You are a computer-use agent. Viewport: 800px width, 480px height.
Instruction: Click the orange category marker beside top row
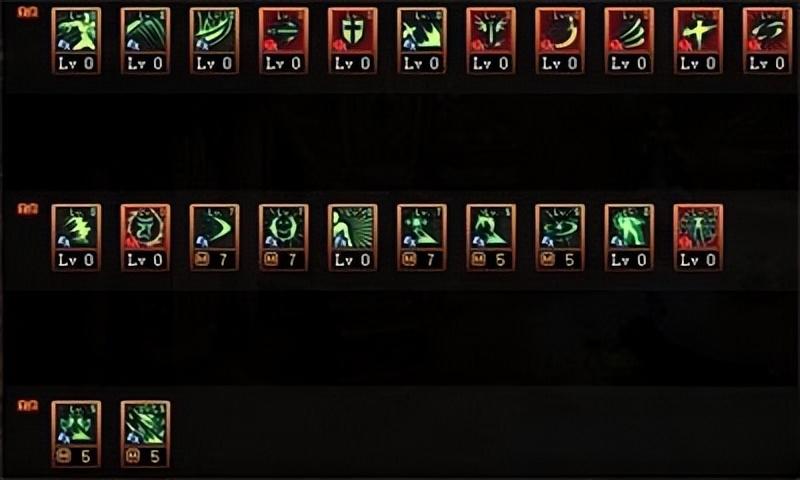pos(28,12)
